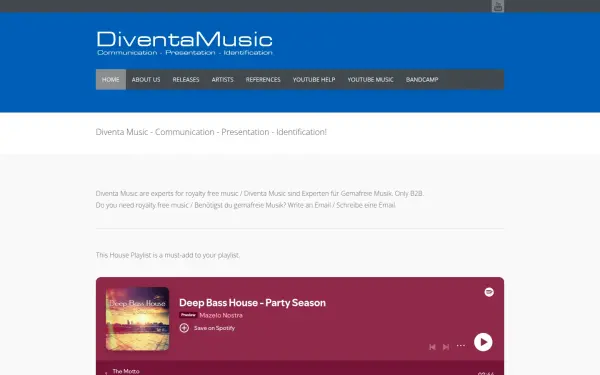
Task: Open the YouTube icon in top bar
Action: tap(497, 6)
